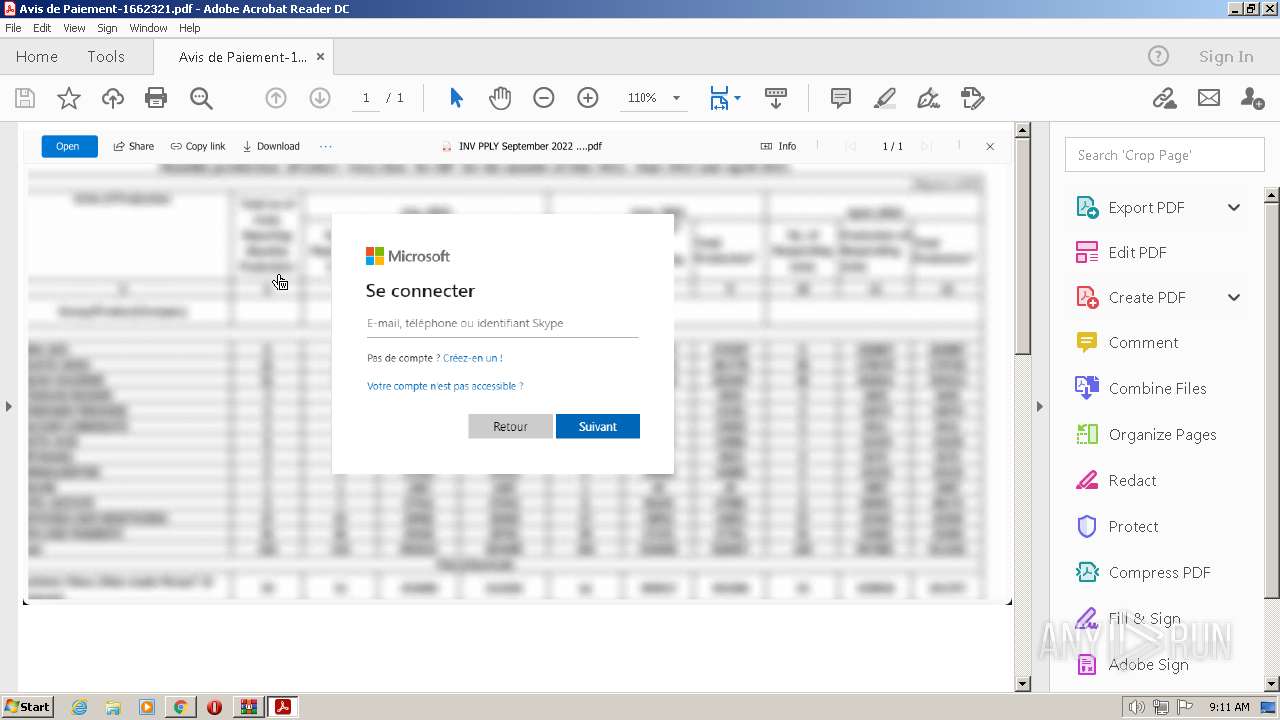Expand the left navigation pane arrow

[9, 406]
